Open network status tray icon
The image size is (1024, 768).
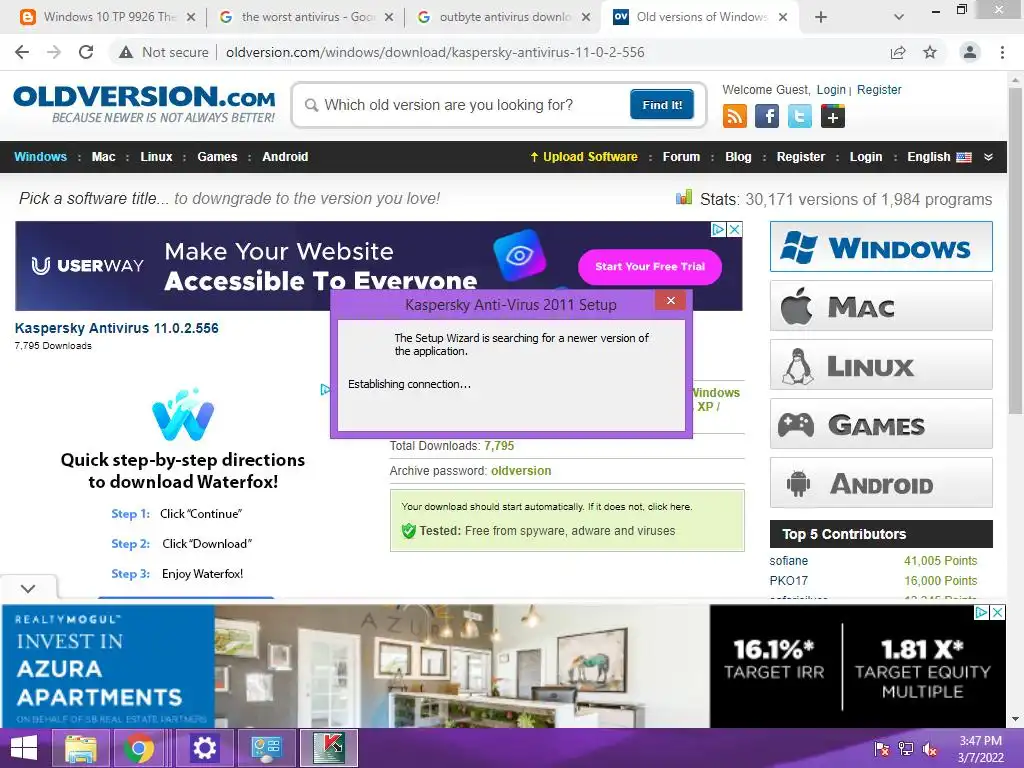tap(906, 749)
